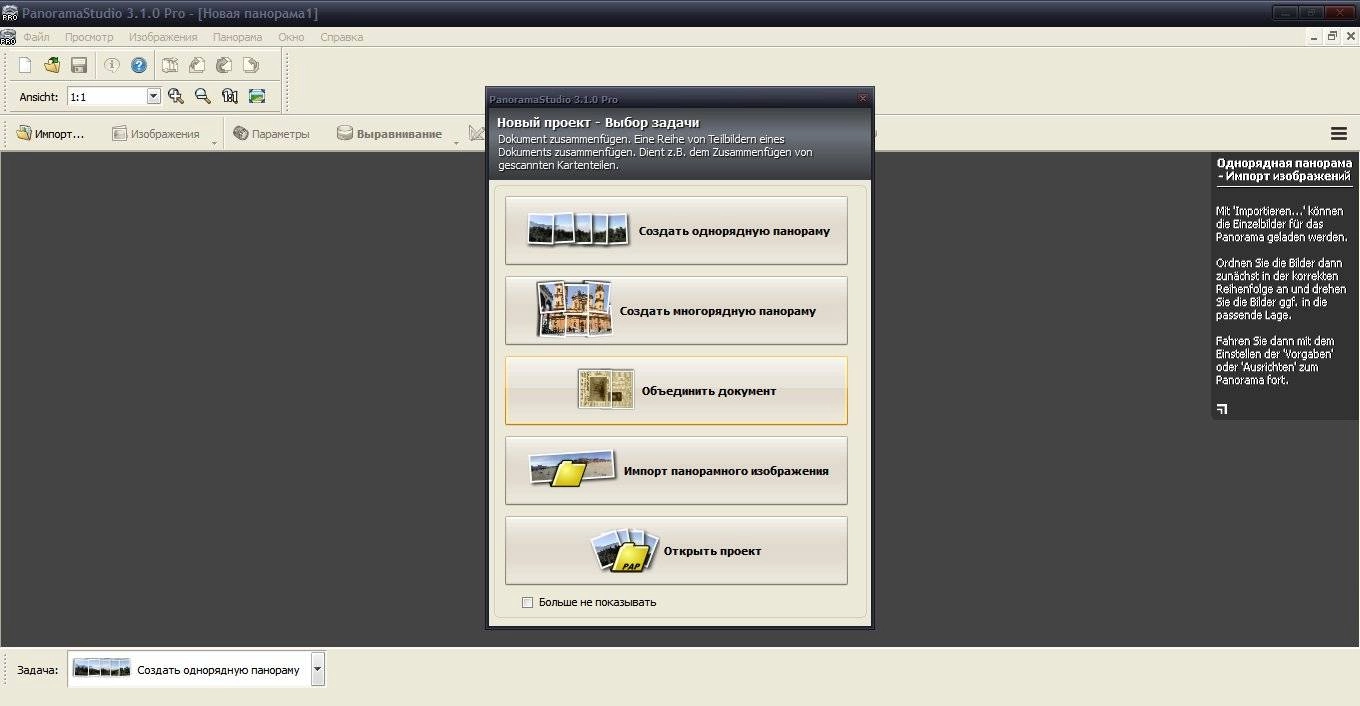
Task: Click the zoom in magnifier icon
Action: (x=176, y=96)
